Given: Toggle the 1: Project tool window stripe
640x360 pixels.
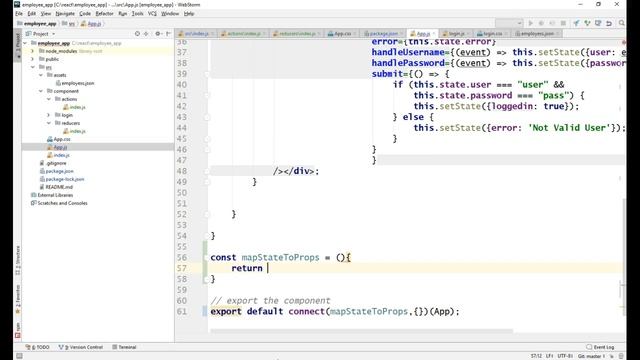Looking at the screenshot, I should [x=18, y=45].
